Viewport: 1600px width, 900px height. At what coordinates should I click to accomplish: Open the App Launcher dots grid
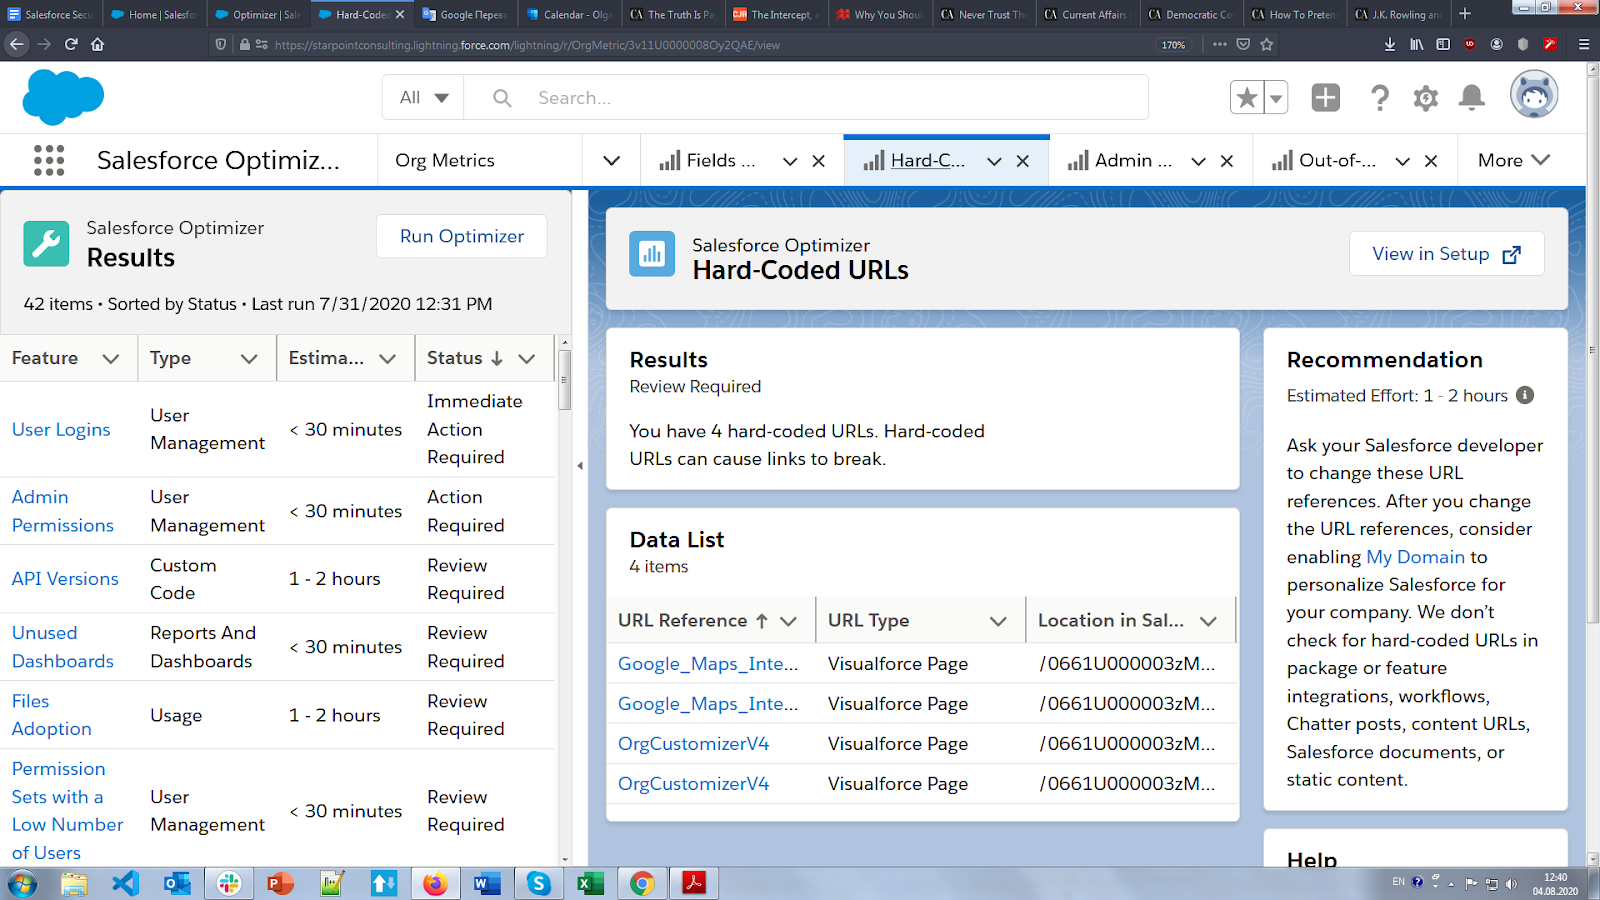(49, 160)
